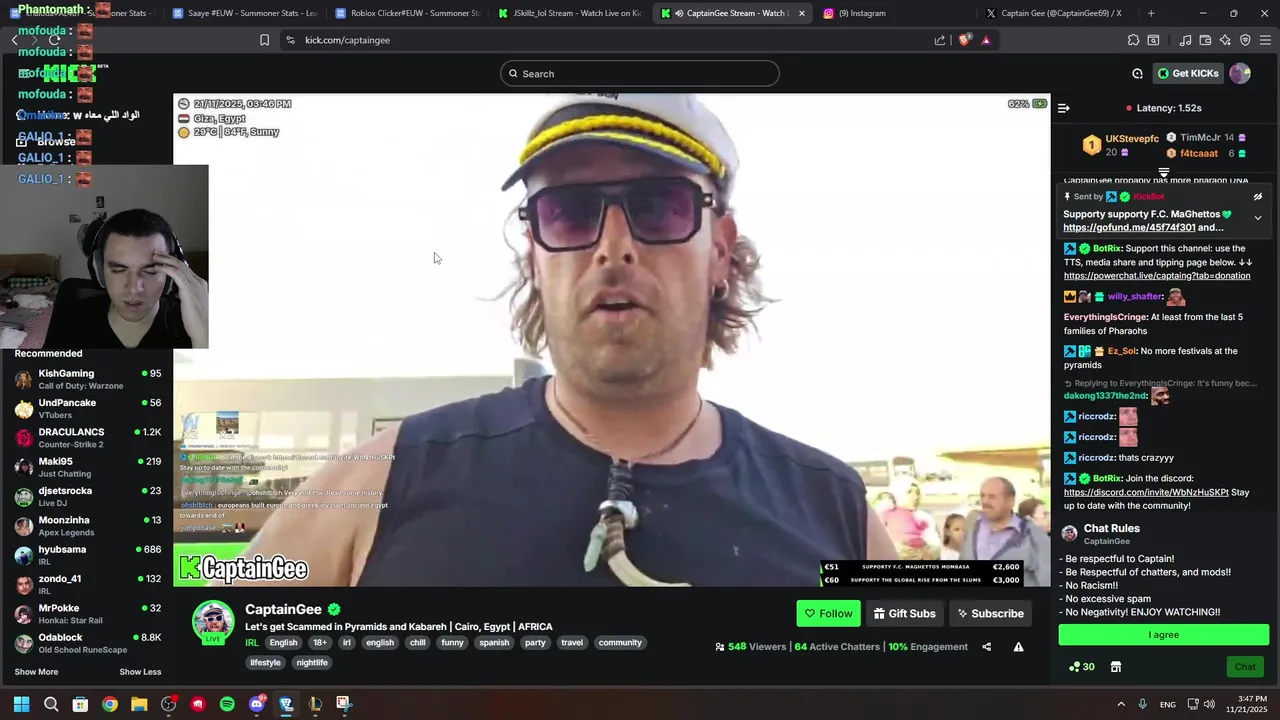Click UKStevepfc top gifter name
The width and height of the screenshot is (1280, 720).
coord(1132,138)
